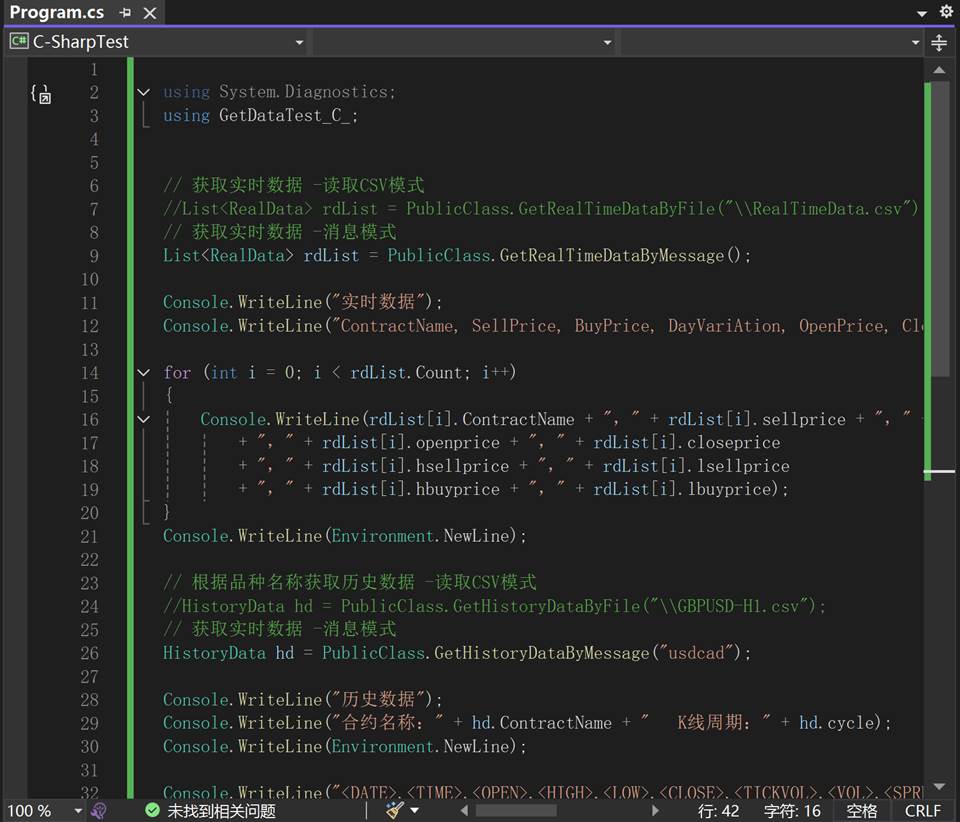The width and height of the screenshot is (960, 822).
Task: Collapse the using directives block
Action: point(144,92)
